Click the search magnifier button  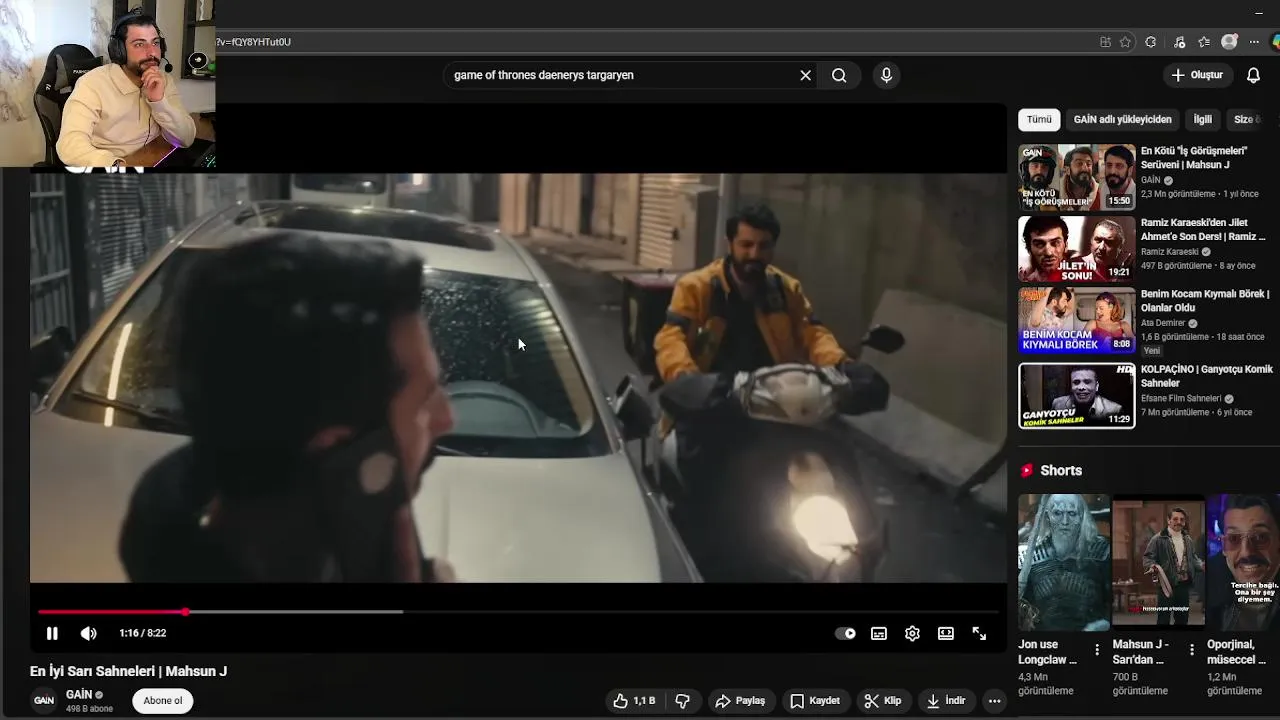click(839, 75)
